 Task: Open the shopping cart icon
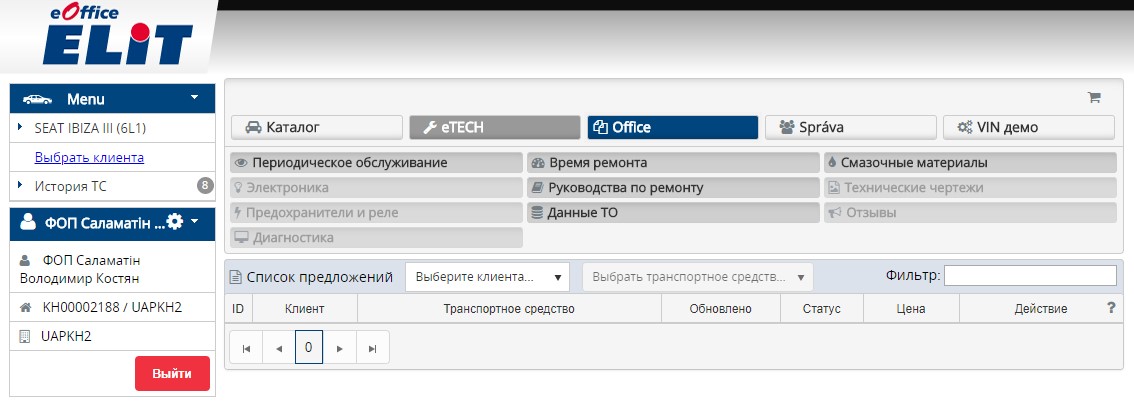1094,98
